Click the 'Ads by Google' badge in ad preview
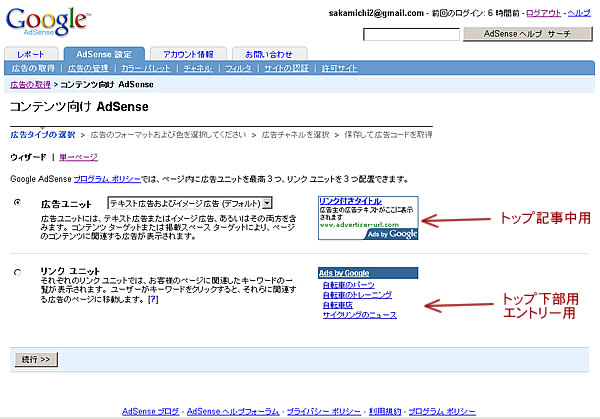The width and height of the screenshot is (600, 419). (390, 235)
